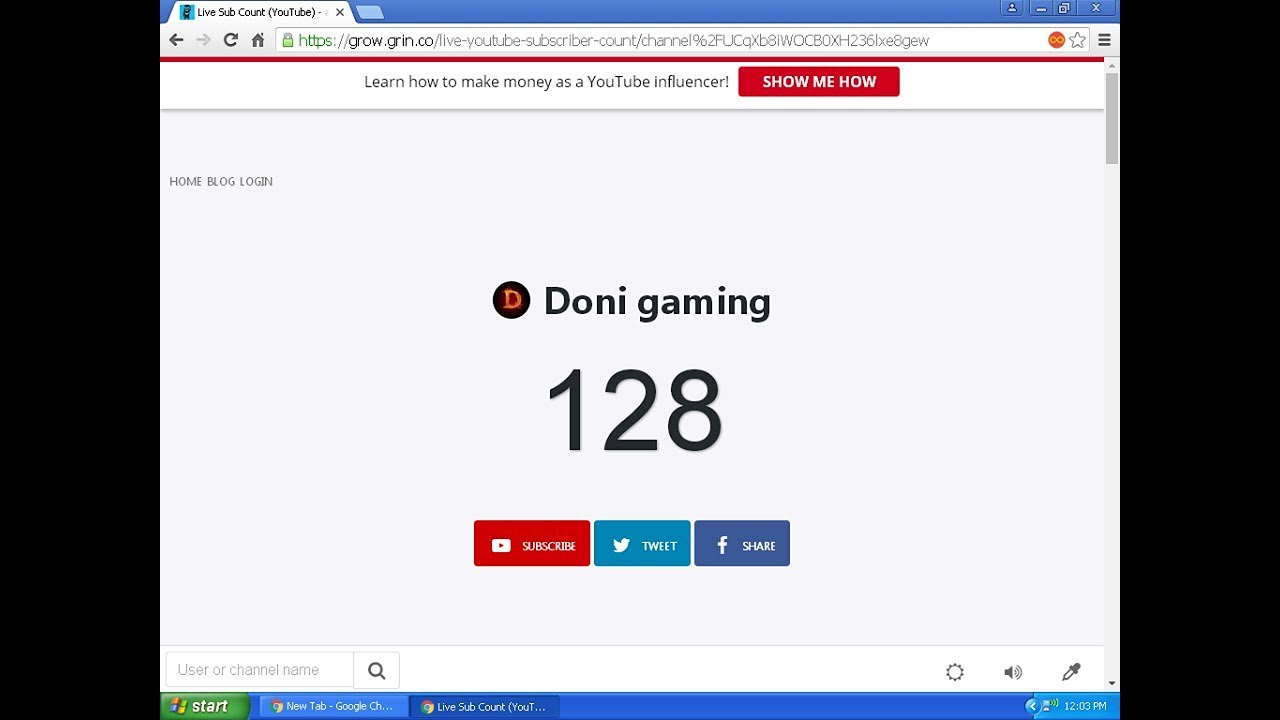Viewport: 1280px width, 720px height.
Task: Click the vertical scrollbar thumb
Action: 1112,118
